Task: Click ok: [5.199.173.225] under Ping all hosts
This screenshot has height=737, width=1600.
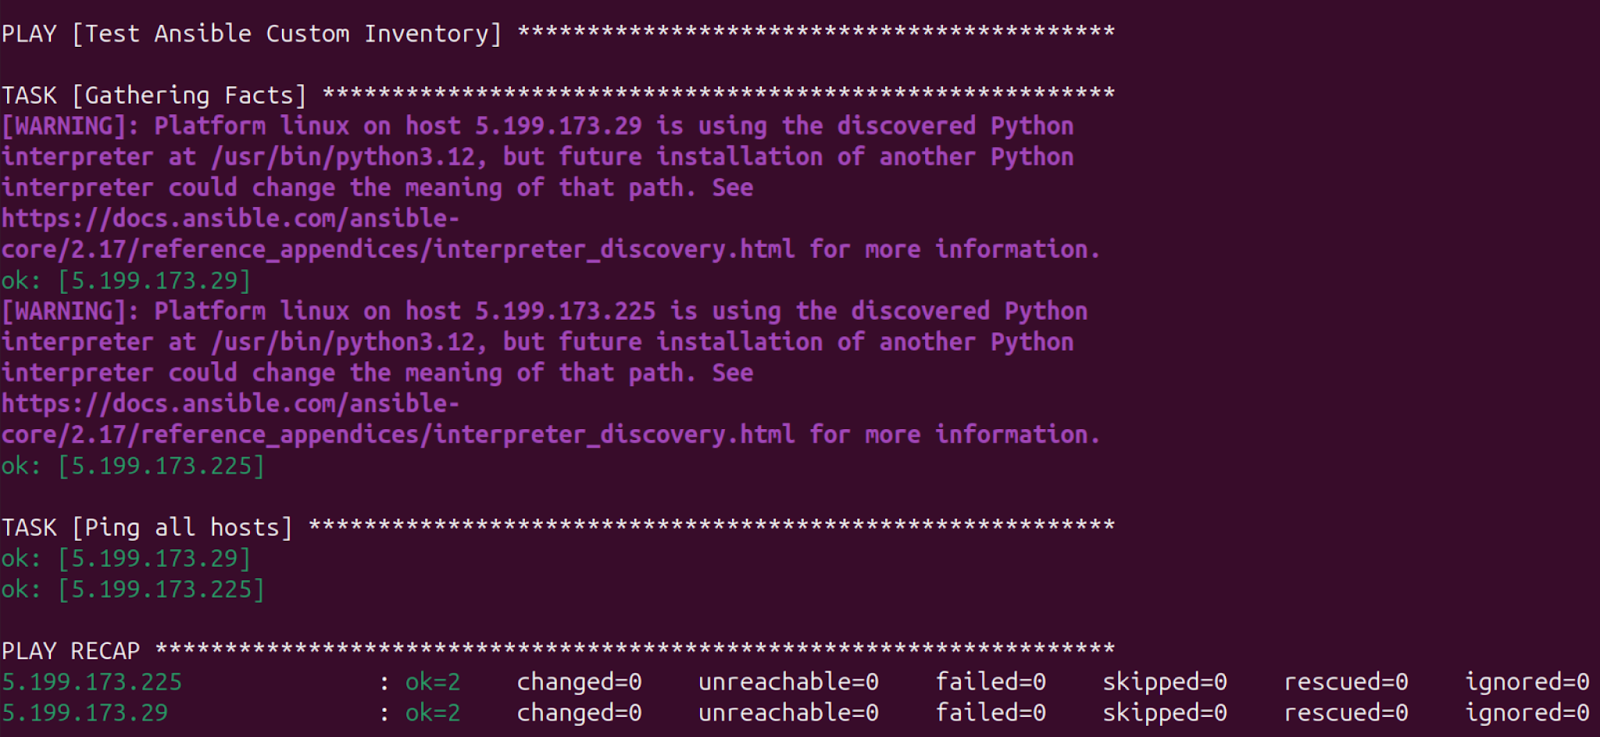Action: click(x=133, y=590)
